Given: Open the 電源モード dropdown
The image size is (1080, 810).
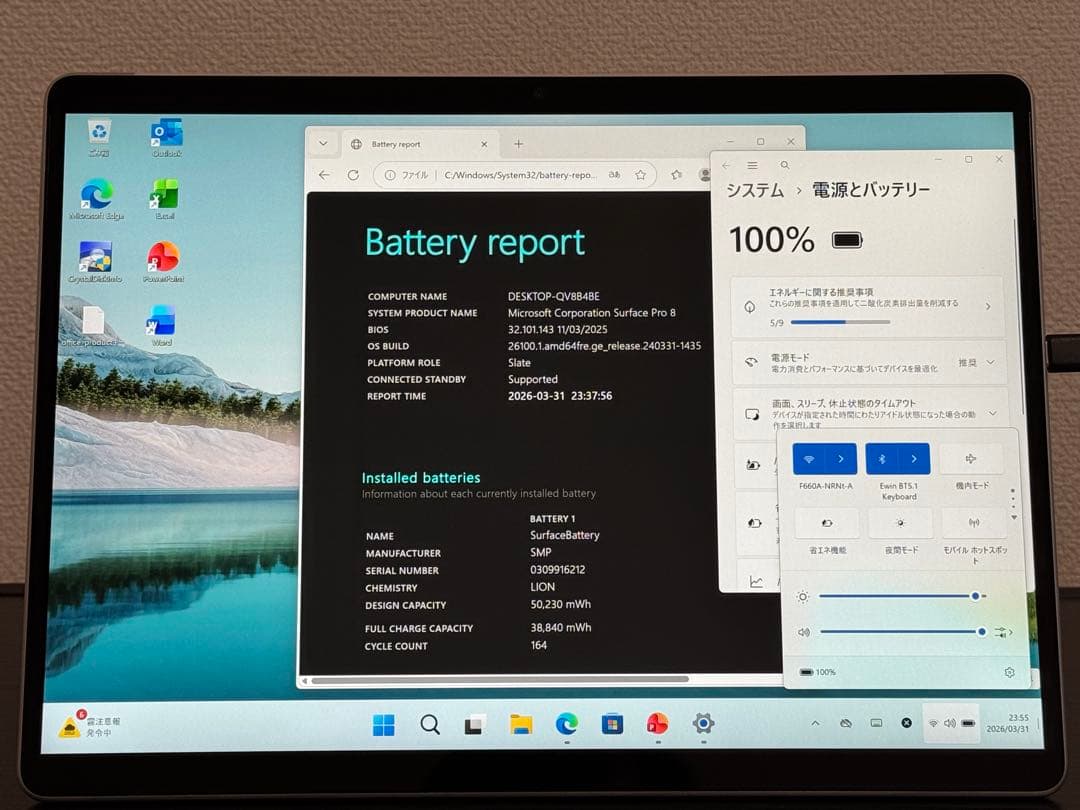Looking at the screenshot, I should (x=977, y=362).
